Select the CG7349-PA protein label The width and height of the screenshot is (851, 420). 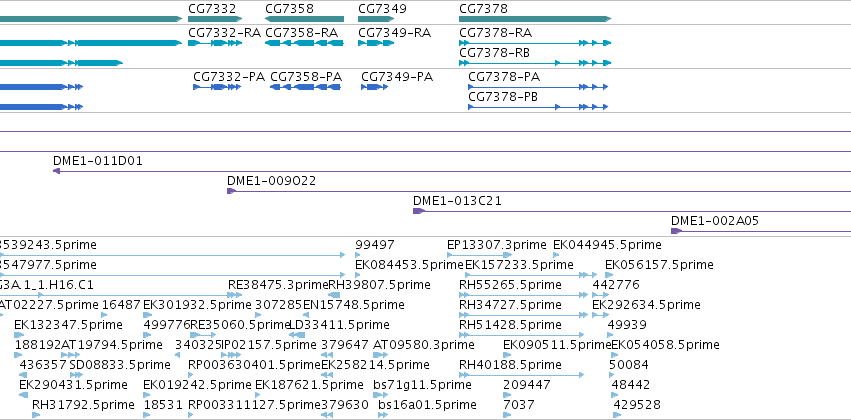397,77
